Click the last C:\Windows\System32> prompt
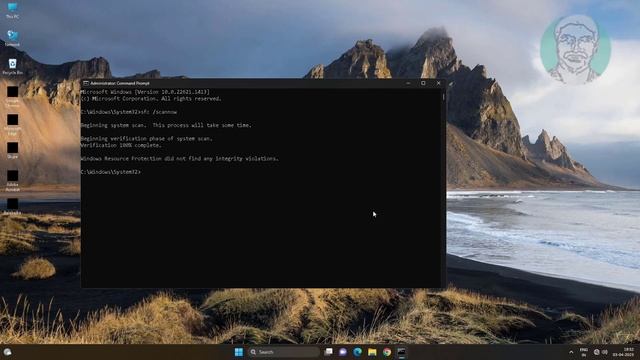Image resolution: width=640 pixels, height=360 pixels. click(x=111, y=172)
